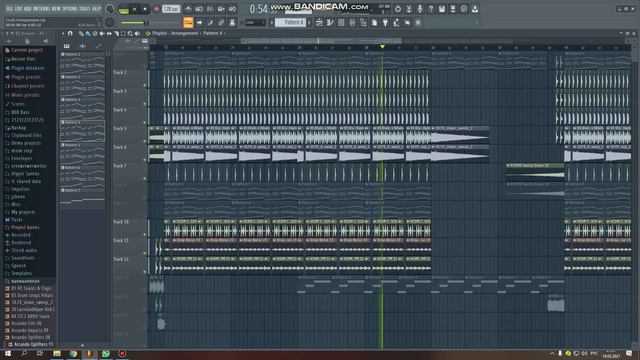This screenshot has height=360, width=640.
Task: Click the microphone recording icon in top toolbar
Action: 420,9
